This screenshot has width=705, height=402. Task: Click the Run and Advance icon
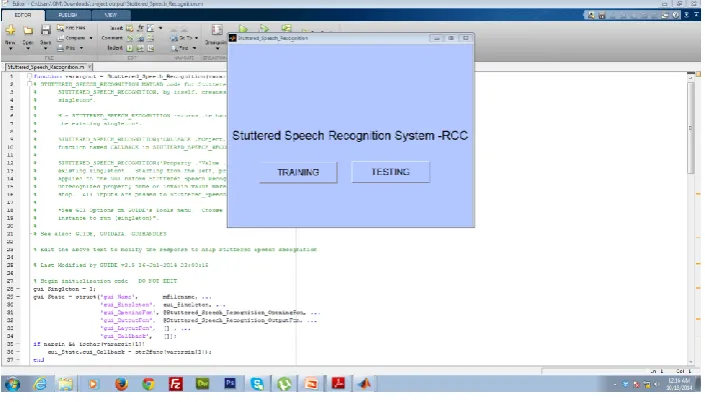click(x=264, y=29)
